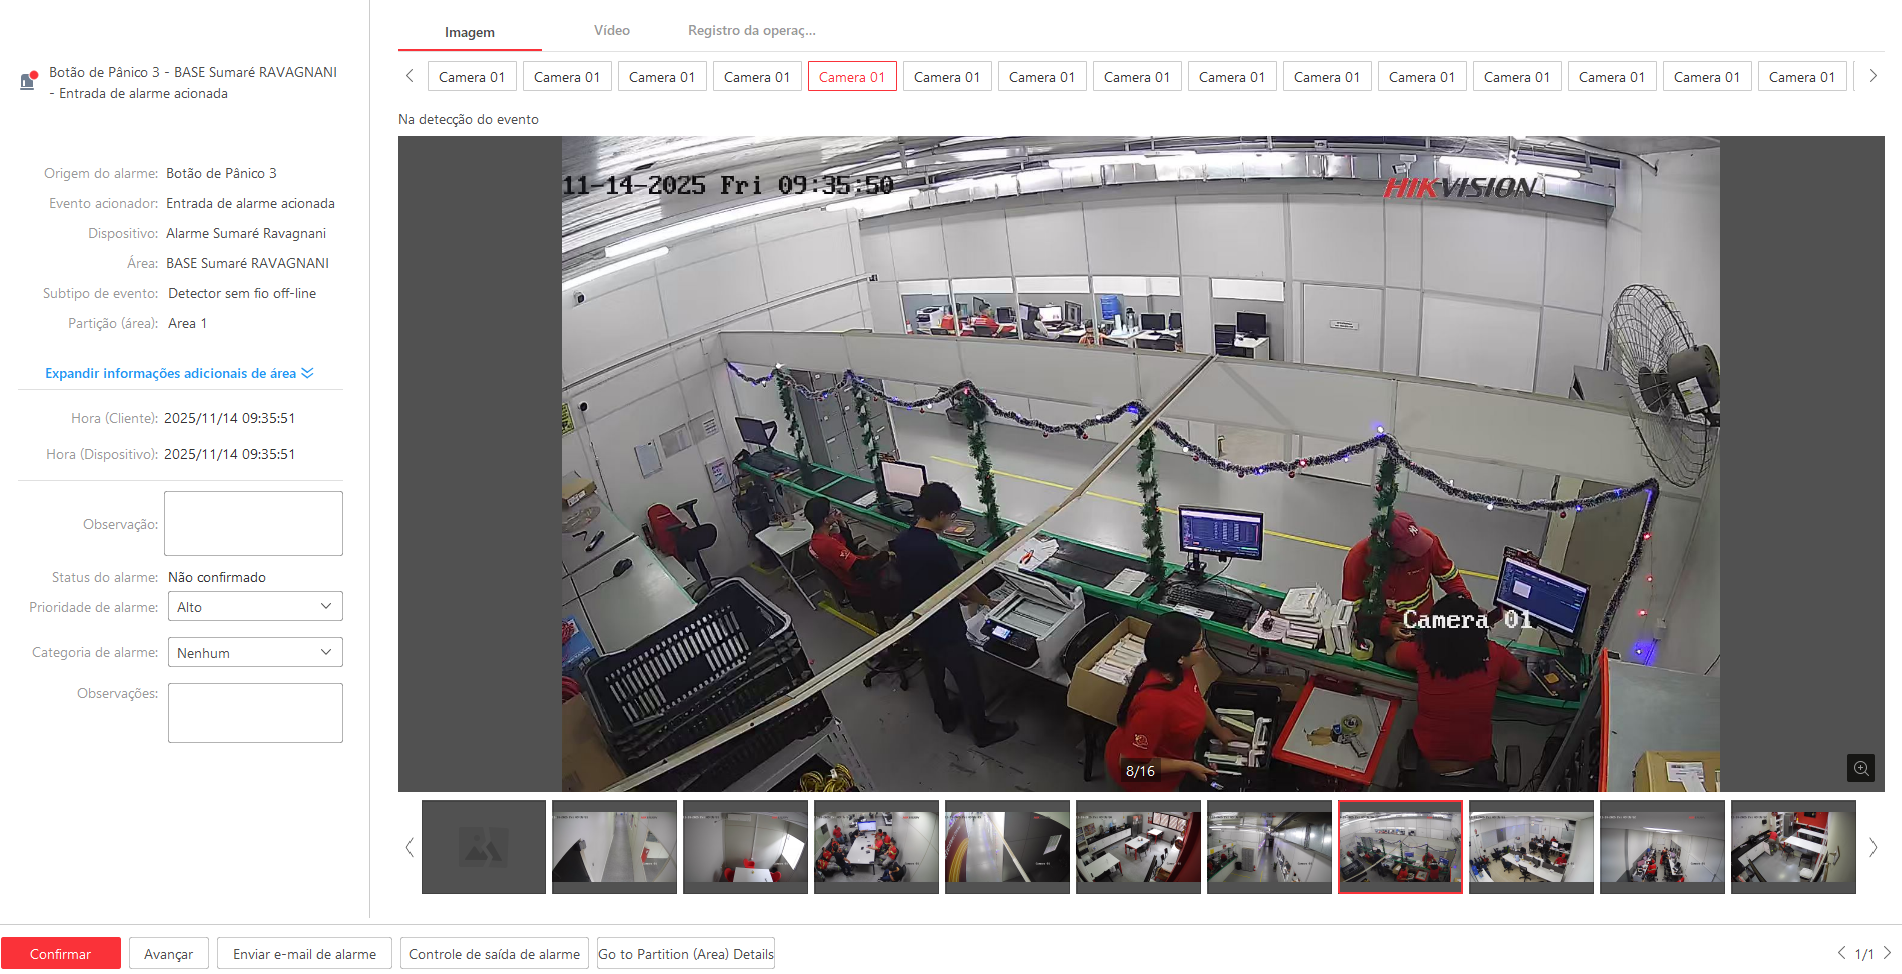Click the Avançar button
Screen dimensions: 1902x974
click(x=168, y=954)
